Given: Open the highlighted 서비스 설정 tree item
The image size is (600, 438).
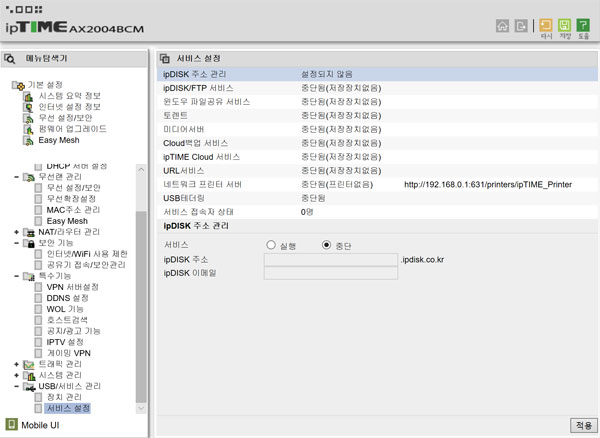Looking at the screenshot, I should [68, 409].
